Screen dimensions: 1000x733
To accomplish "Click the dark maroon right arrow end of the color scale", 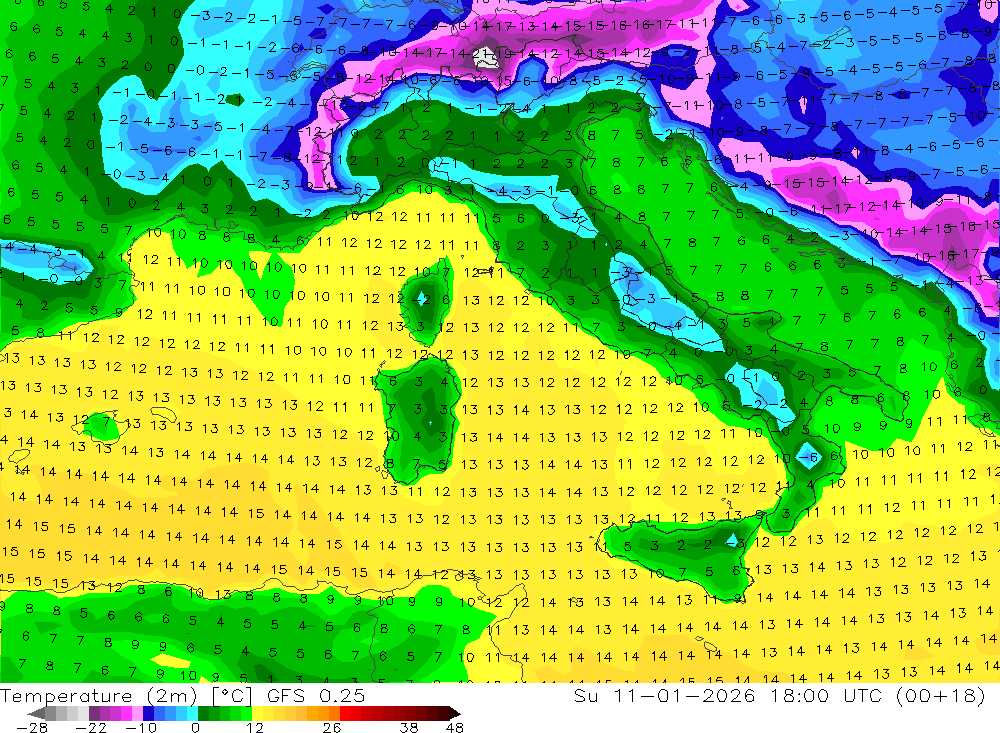I will [x=455, y=713].
